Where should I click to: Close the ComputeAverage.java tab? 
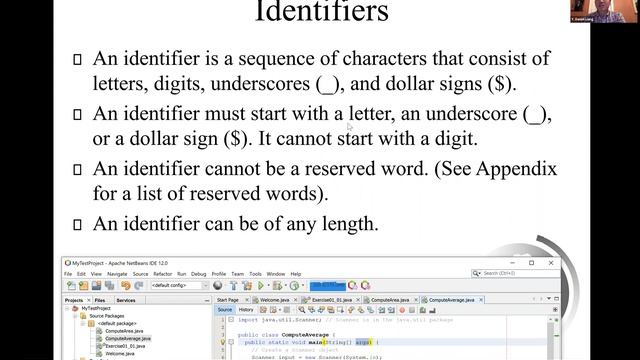[x=481, y=300]
